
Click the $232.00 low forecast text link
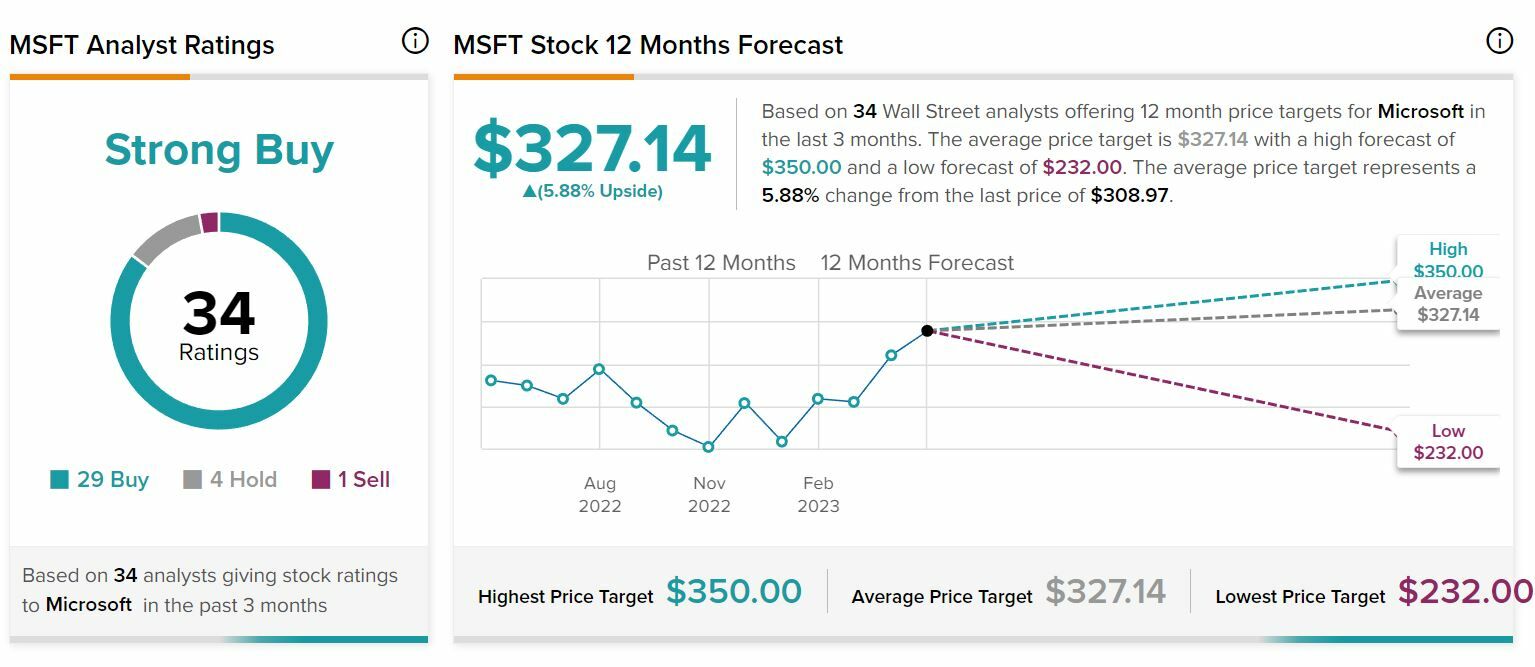coord(1082,167)
